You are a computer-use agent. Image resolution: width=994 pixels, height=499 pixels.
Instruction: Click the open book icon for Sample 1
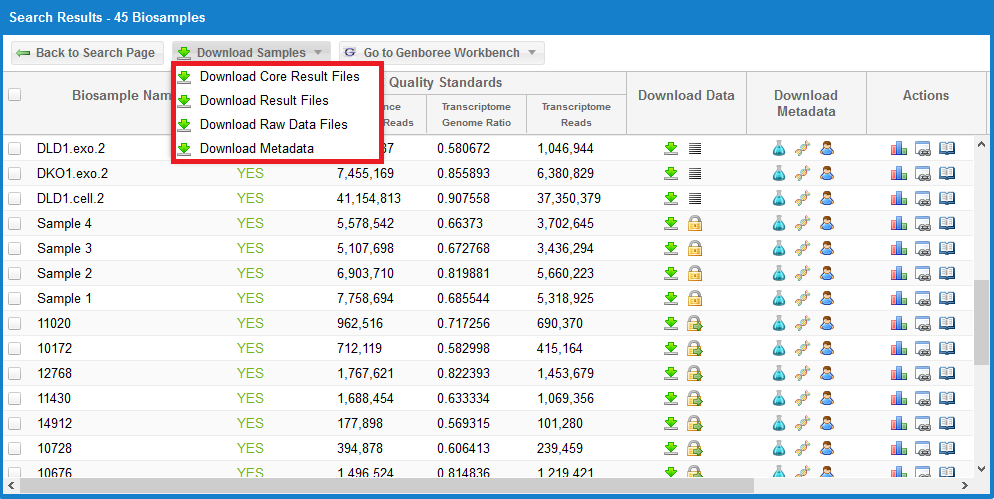pos(947,298)
